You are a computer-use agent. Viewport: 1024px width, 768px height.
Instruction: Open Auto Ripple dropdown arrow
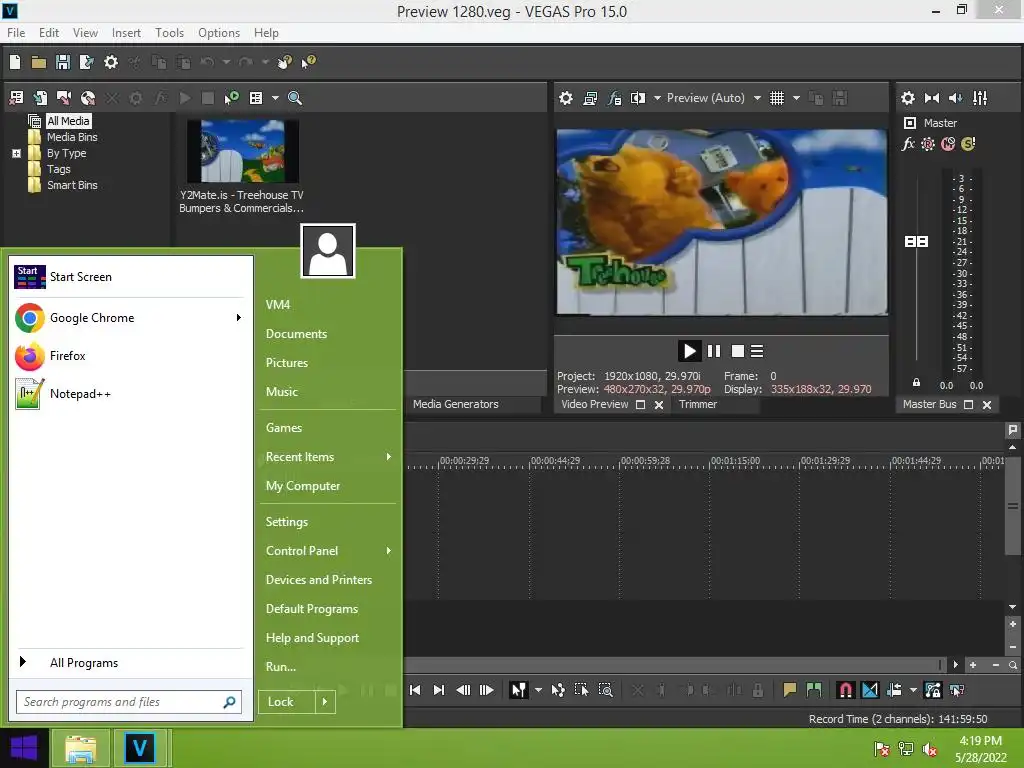click(913, 690)
